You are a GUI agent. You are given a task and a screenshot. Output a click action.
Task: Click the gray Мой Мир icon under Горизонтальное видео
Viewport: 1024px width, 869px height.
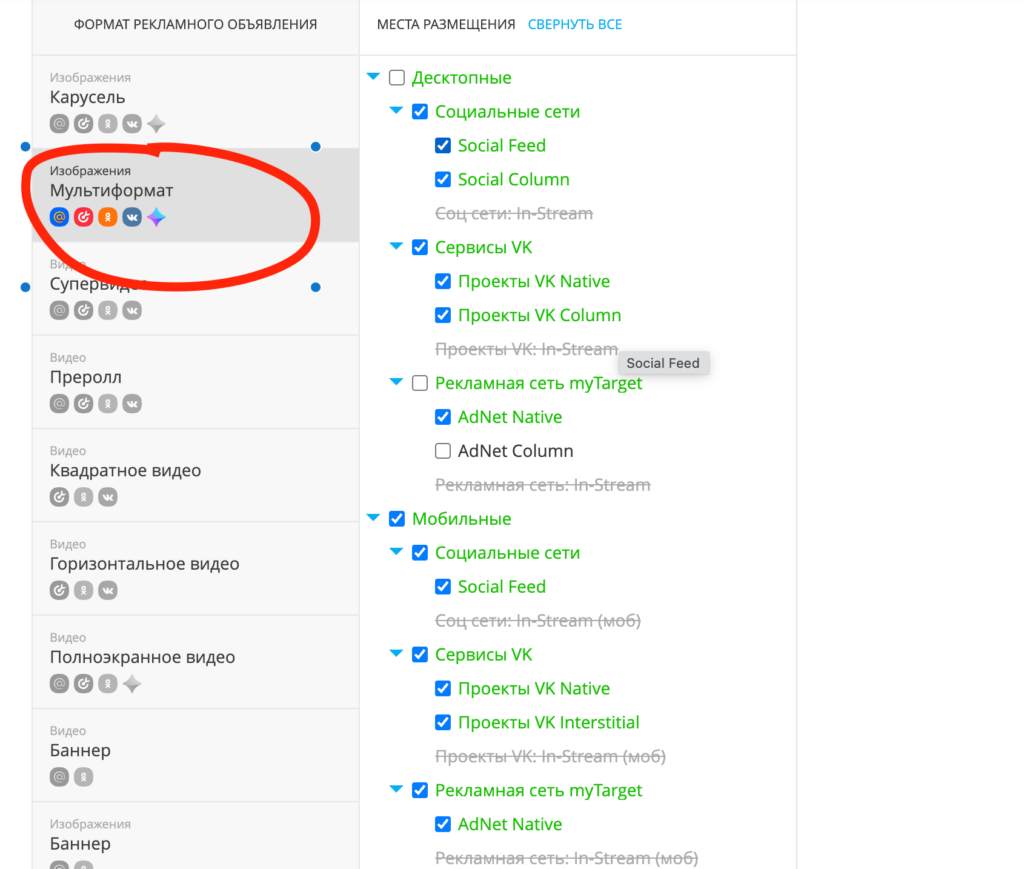click(59, 590)
